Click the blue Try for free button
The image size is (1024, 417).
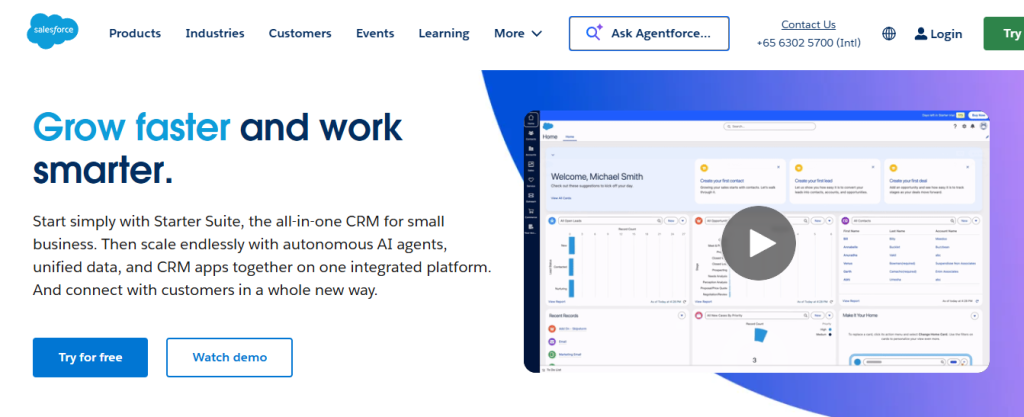(90, 357)
